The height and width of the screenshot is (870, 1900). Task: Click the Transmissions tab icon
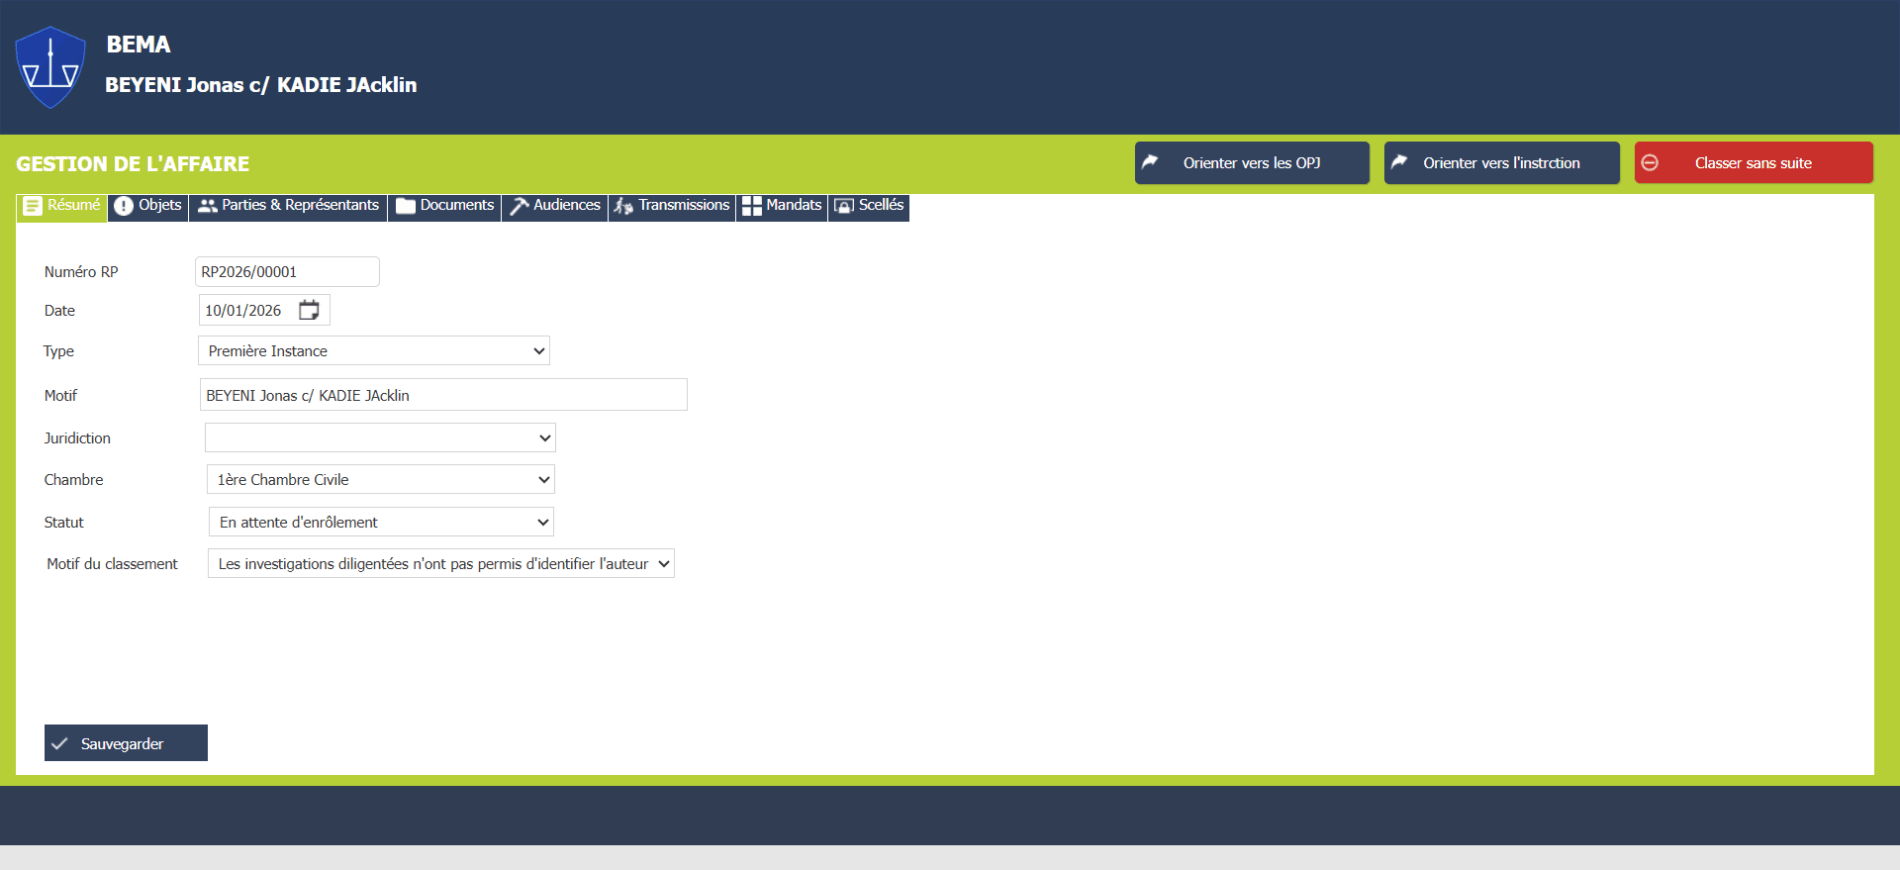[x=623, y=206]
